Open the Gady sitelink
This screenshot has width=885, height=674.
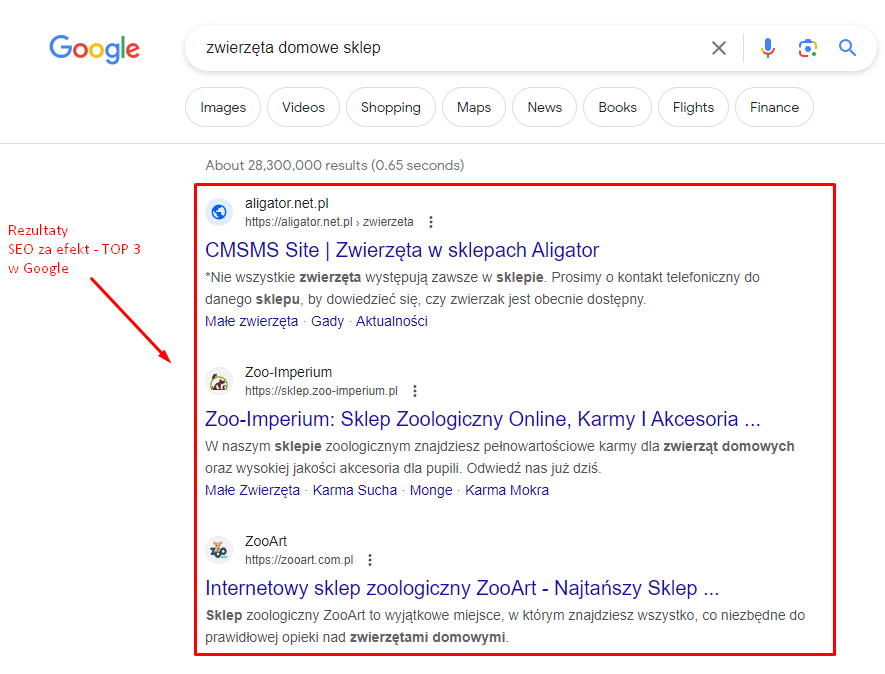[327, 321]
